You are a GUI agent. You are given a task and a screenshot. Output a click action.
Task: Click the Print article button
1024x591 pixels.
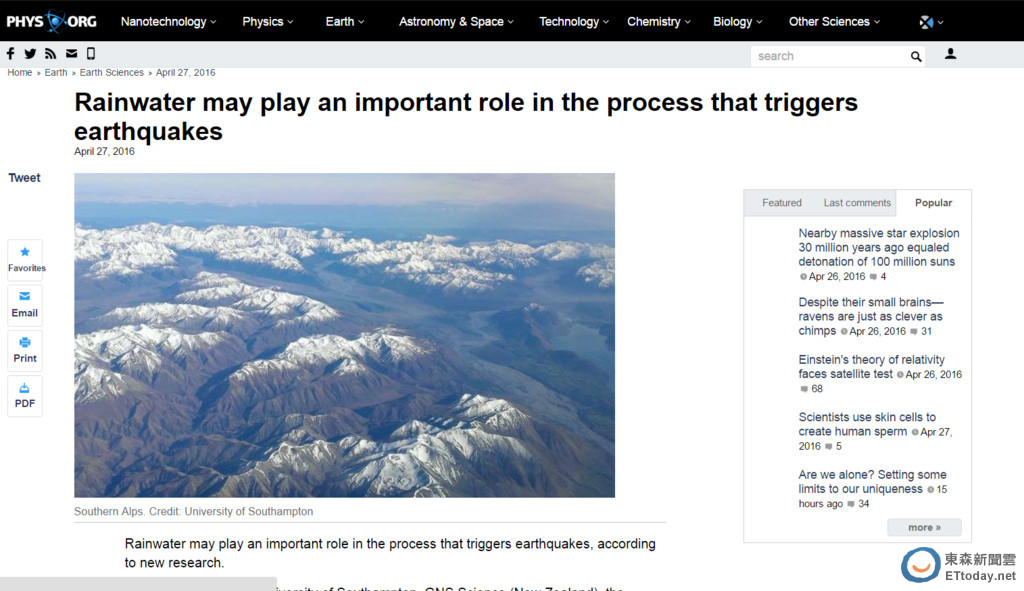[25, 349]
